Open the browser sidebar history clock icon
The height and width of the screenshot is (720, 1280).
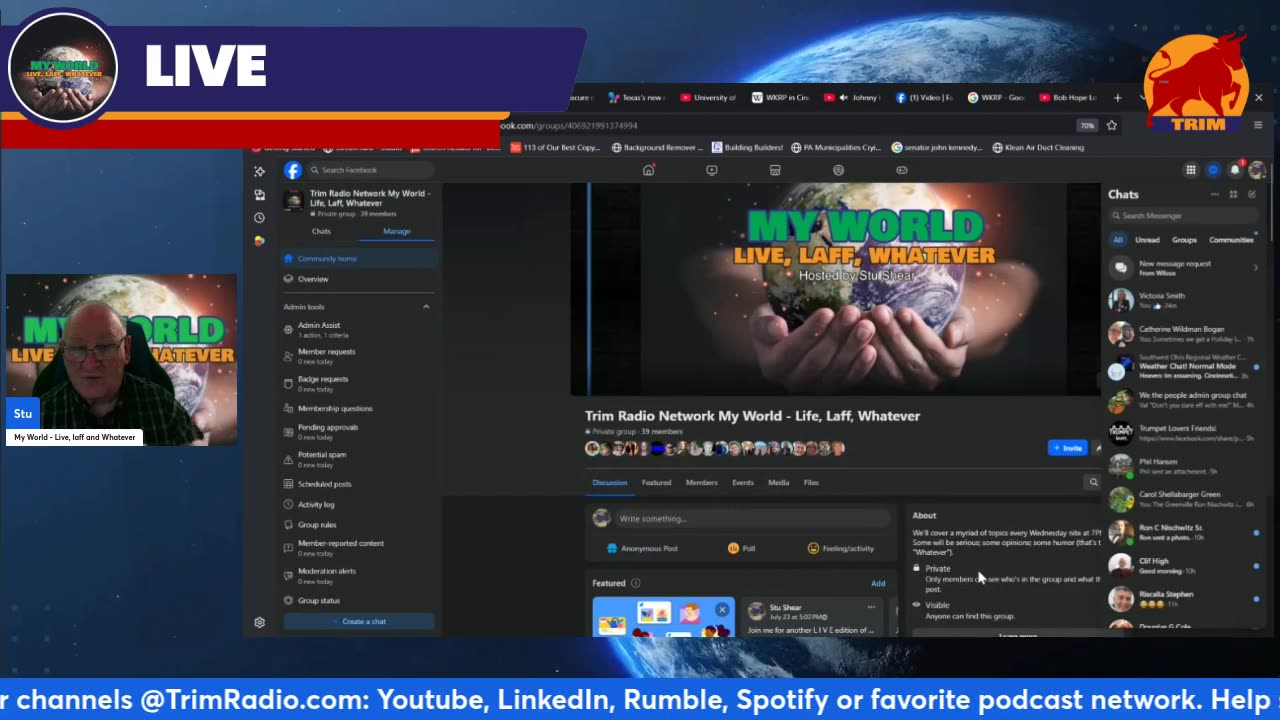pyautogui.click(x=259, y=217)
